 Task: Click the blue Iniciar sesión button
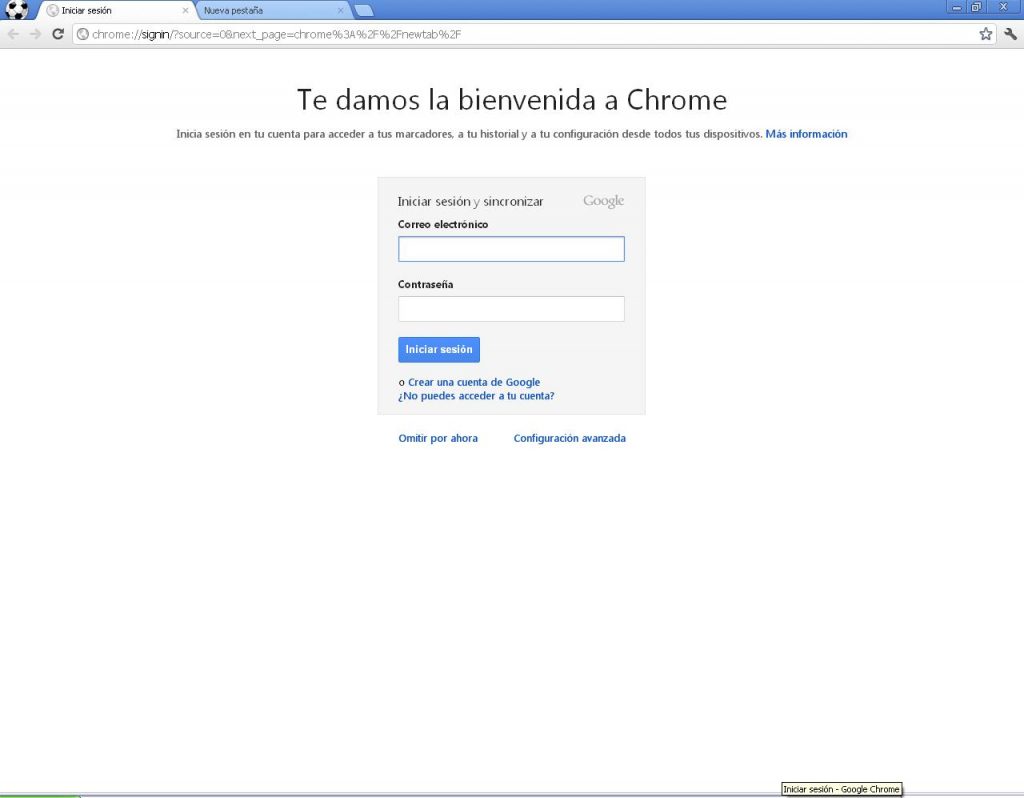439,349
